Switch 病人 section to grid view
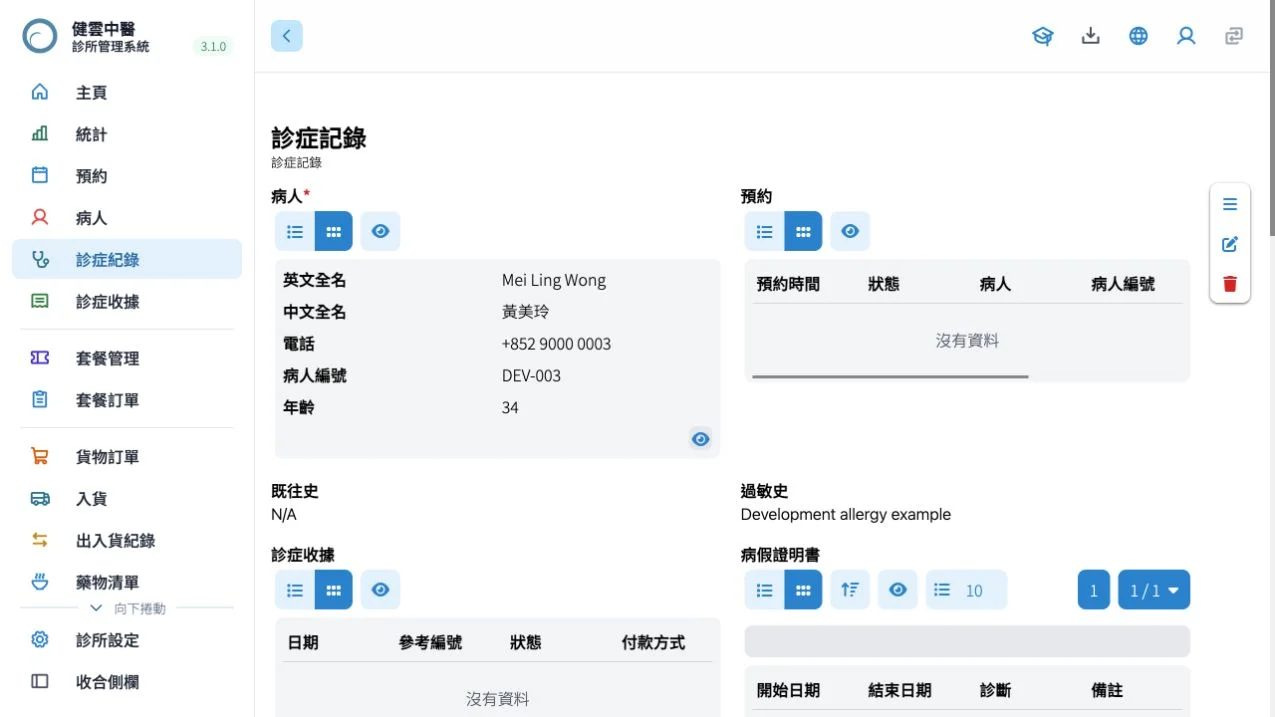The image size is (1275, 717). (334, 231)
